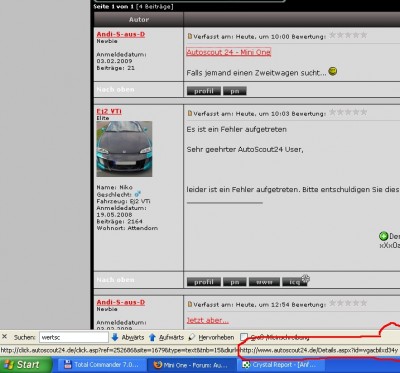The height and width of the screenshot is (373, 400).
Task: Click the www button under second post
Action: coord(264,282)
